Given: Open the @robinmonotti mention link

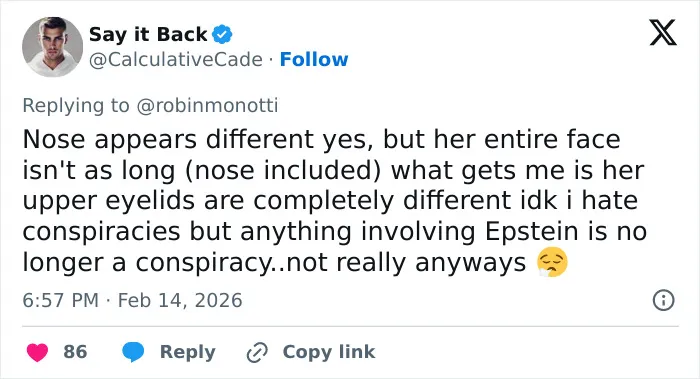Looking at the screenshot, I should 207,105.
